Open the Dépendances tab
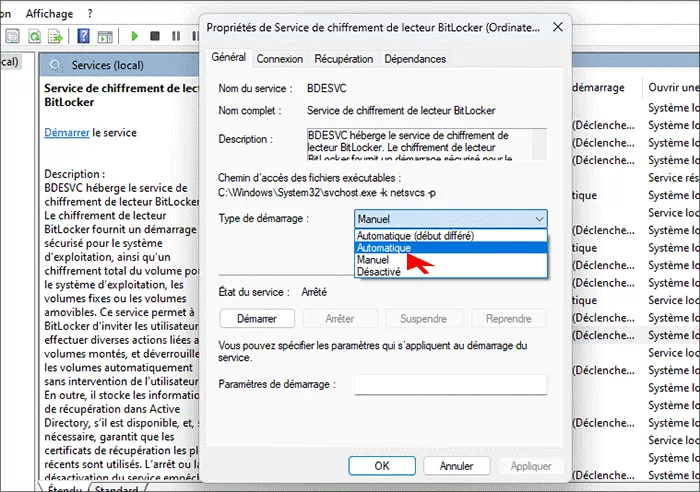Image resolution: width=700 pixels, height=492 pixels. [x=415, y=59]
